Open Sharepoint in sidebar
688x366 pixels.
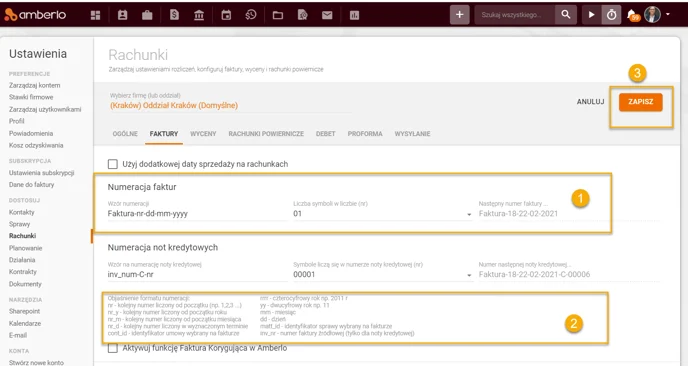(x=24, y=311)
